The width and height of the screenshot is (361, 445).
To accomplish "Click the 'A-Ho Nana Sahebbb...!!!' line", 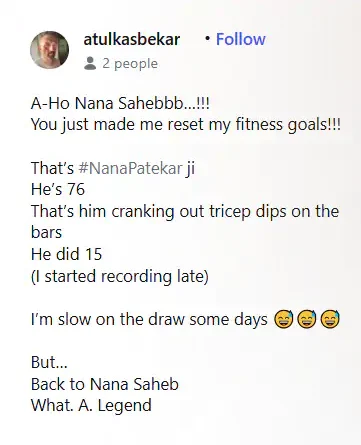I will point(120,103).
